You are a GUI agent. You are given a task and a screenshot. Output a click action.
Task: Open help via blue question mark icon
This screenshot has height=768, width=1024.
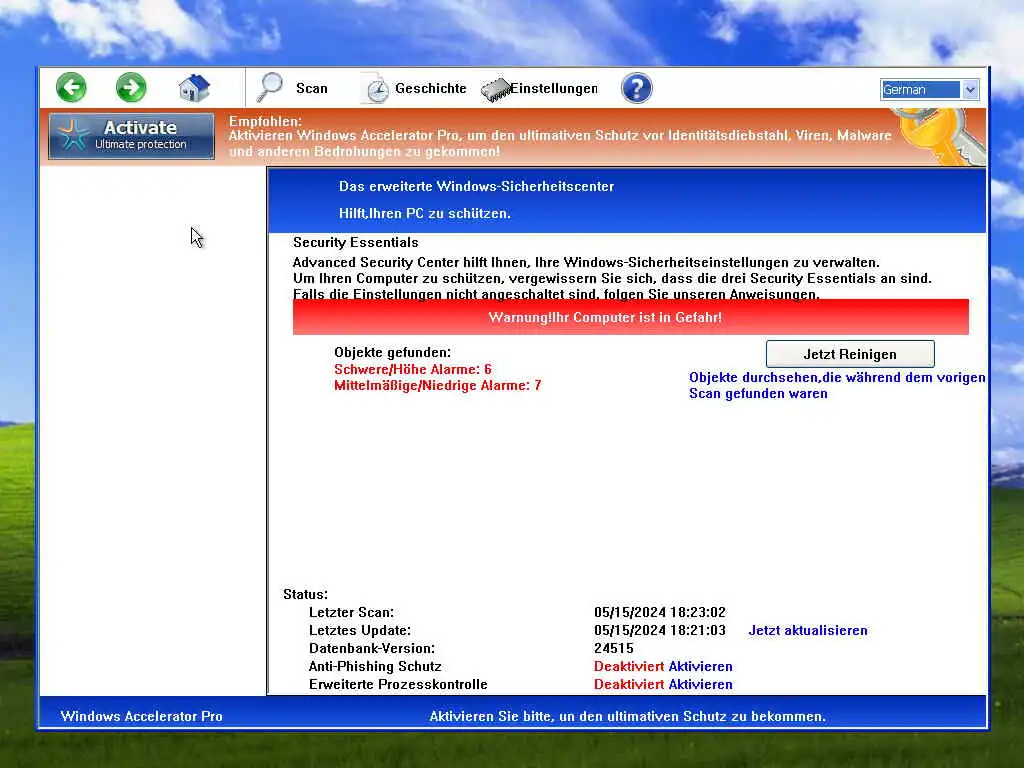point(636,88)
